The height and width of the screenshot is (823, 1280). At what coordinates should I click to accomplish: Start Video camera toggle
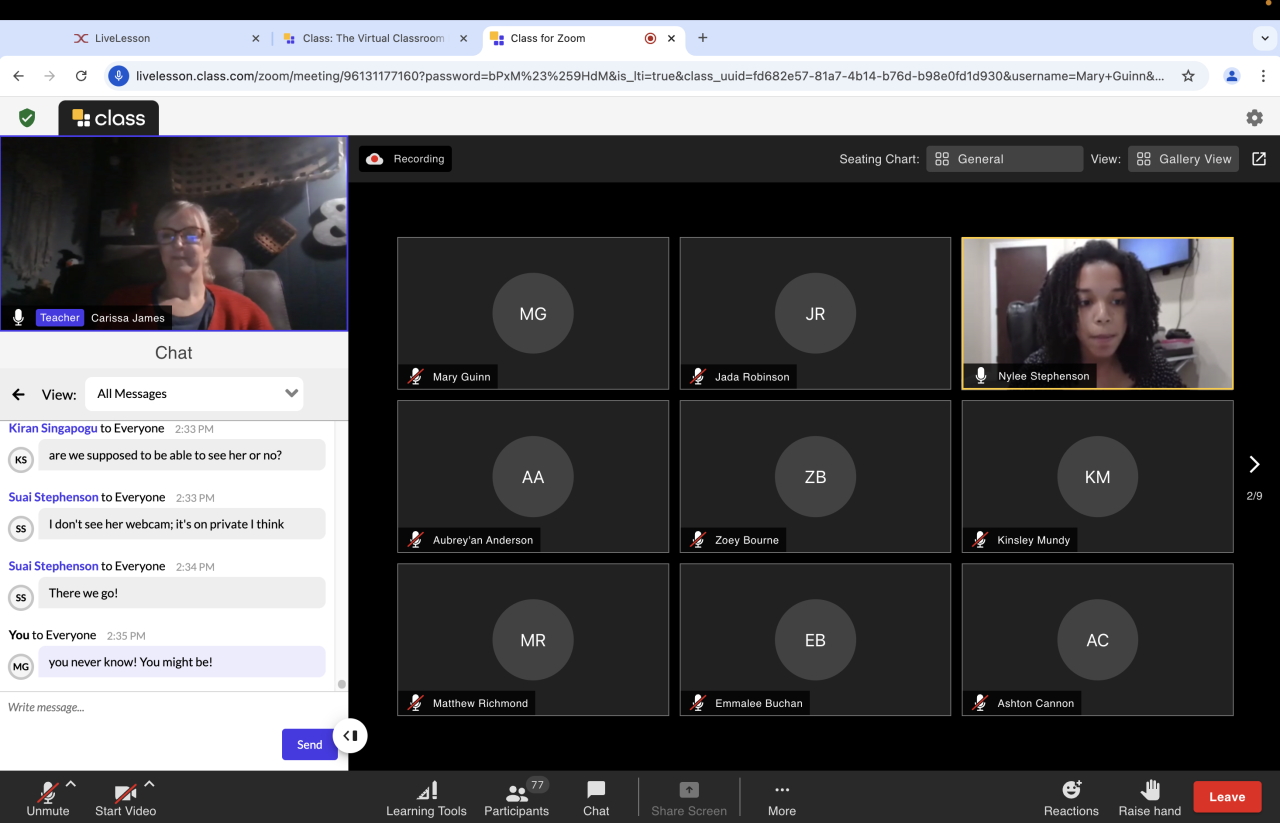(x=125, y=798)
